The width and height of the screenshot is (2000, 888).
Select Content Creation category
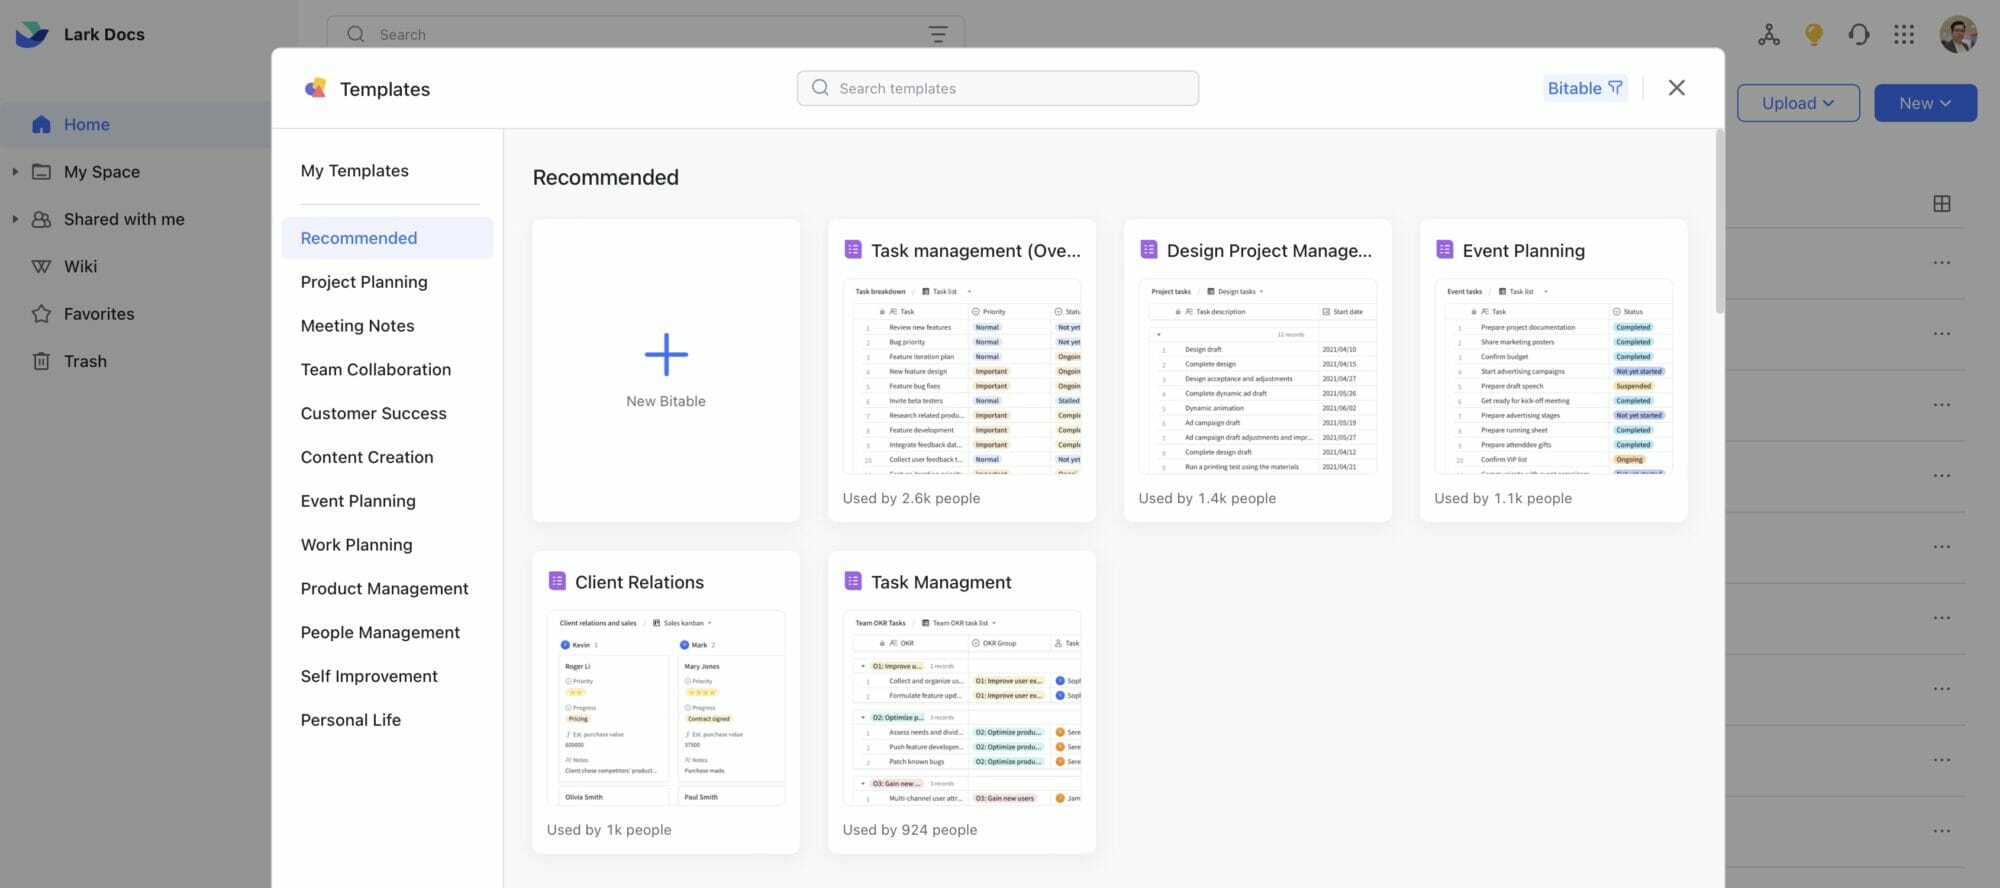pyautogui.click(x=367, y=458)
